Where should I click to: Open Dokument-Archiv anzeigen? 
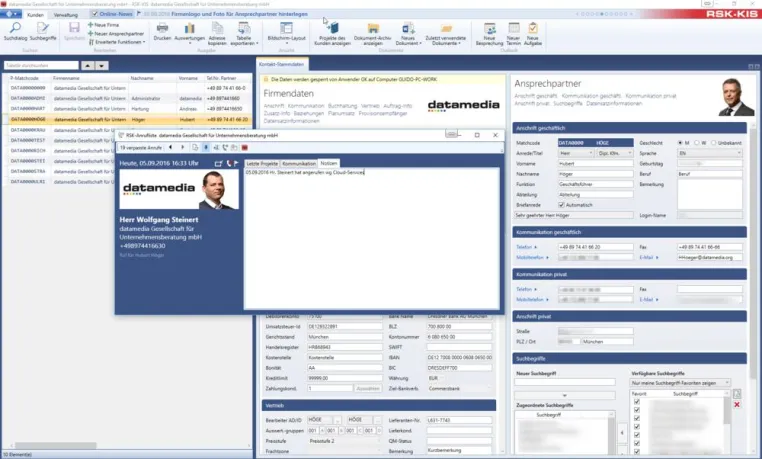click(x=373, y=34)
